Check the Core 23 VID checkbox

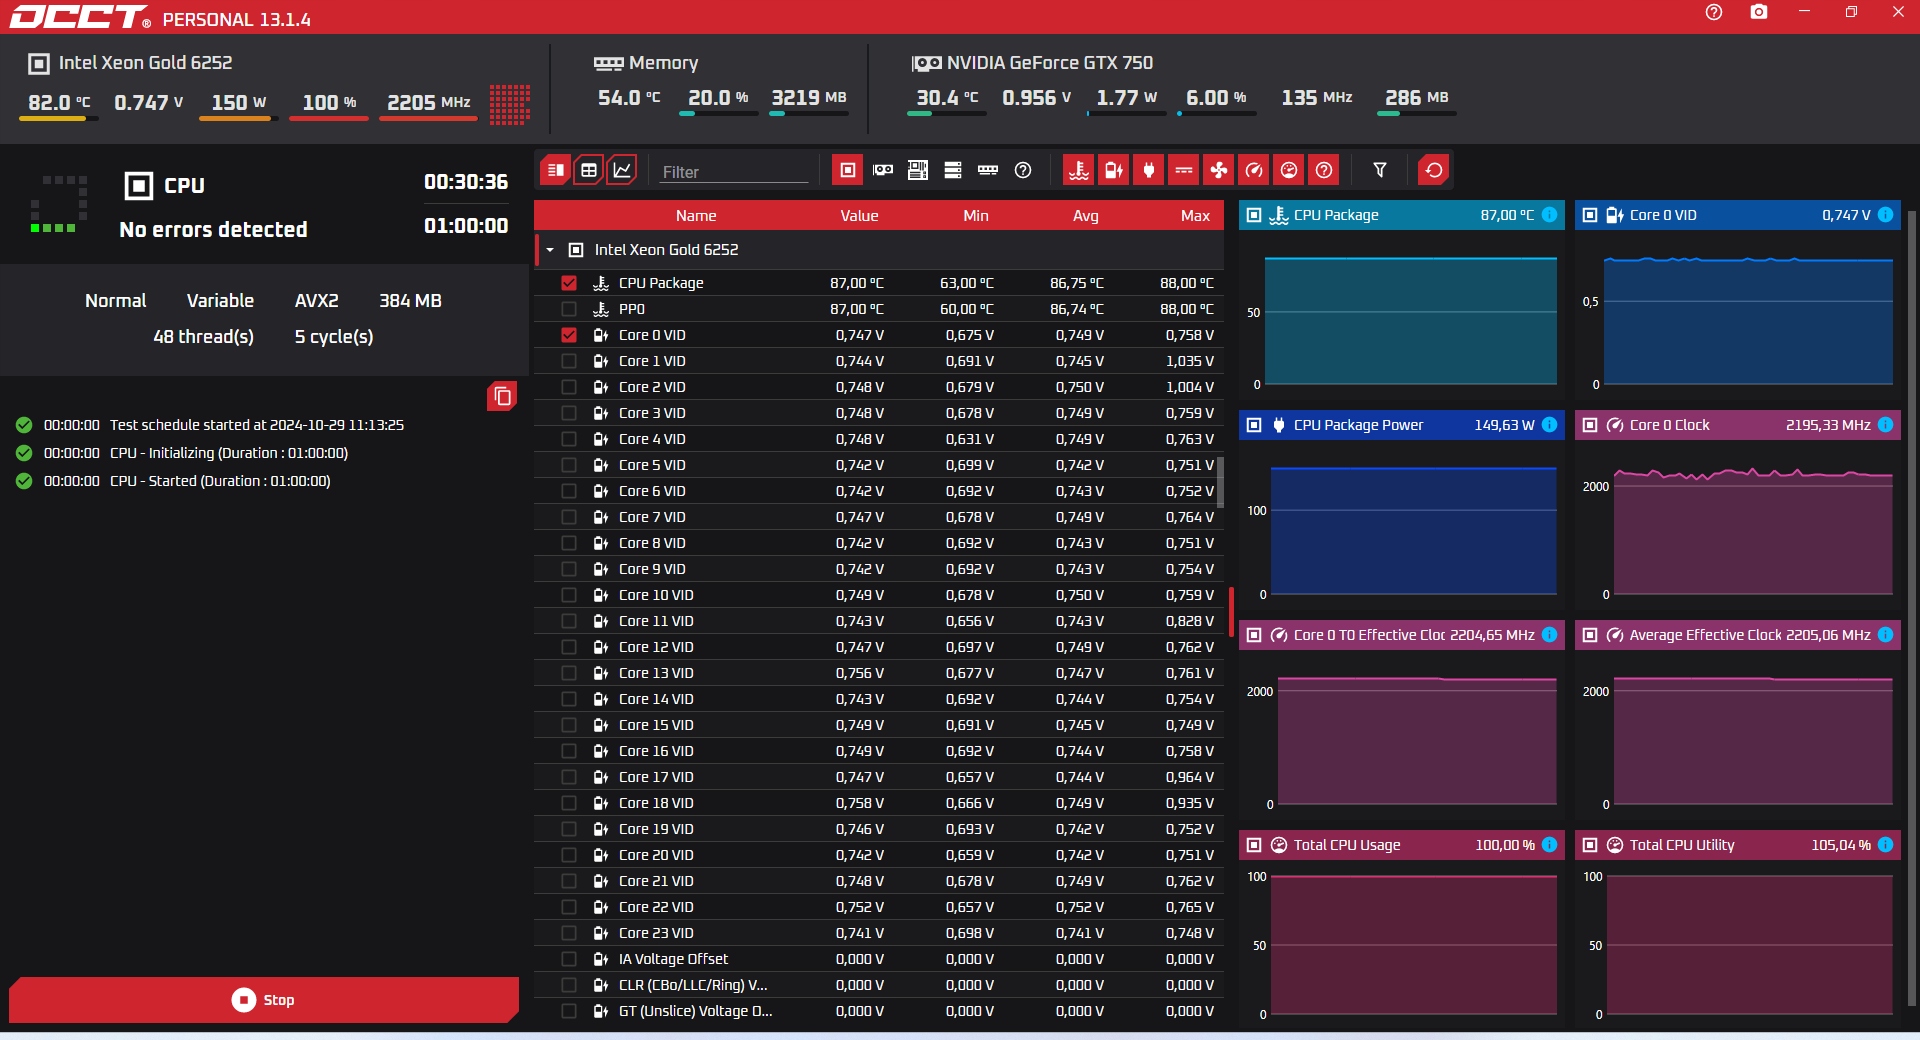coord(569,933)
